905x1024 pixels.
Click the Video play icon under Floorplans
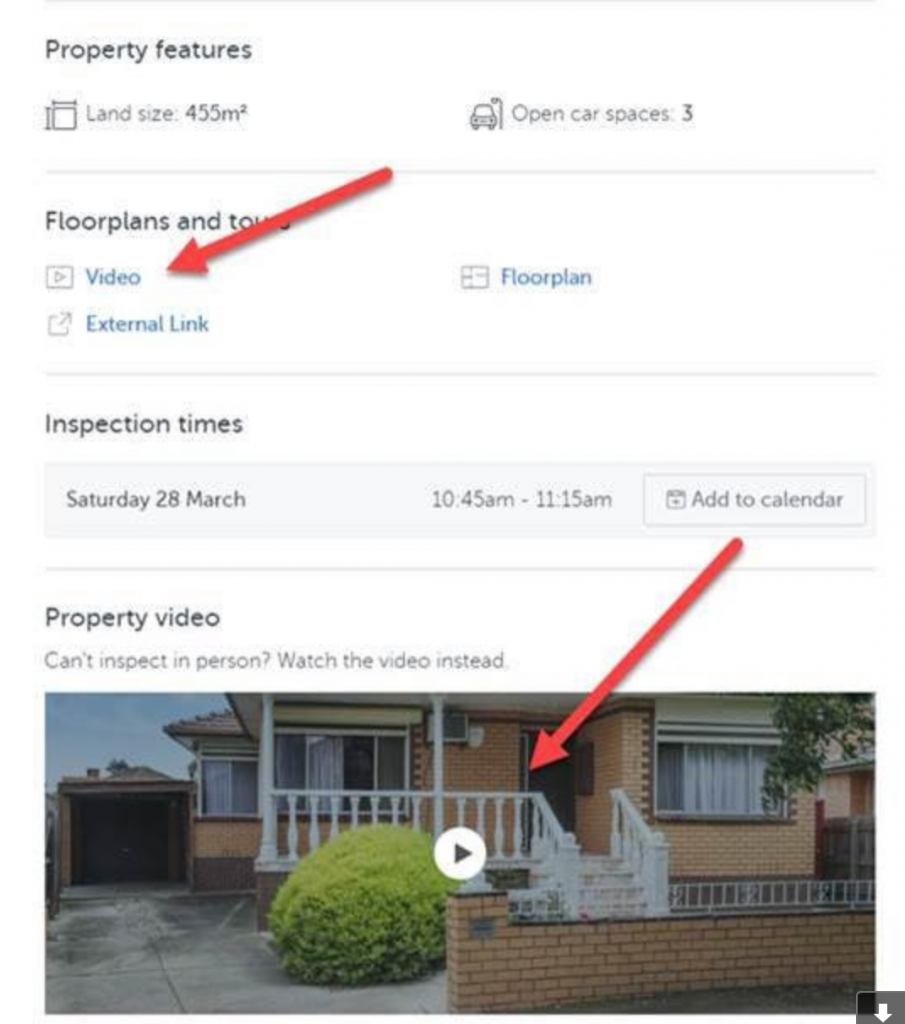(59, 277)
